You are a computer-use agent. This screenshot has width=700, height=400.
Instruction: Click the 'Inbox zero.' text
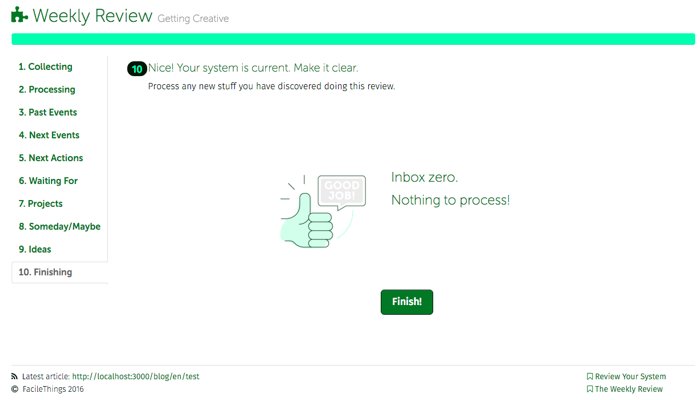pos(425,177)
